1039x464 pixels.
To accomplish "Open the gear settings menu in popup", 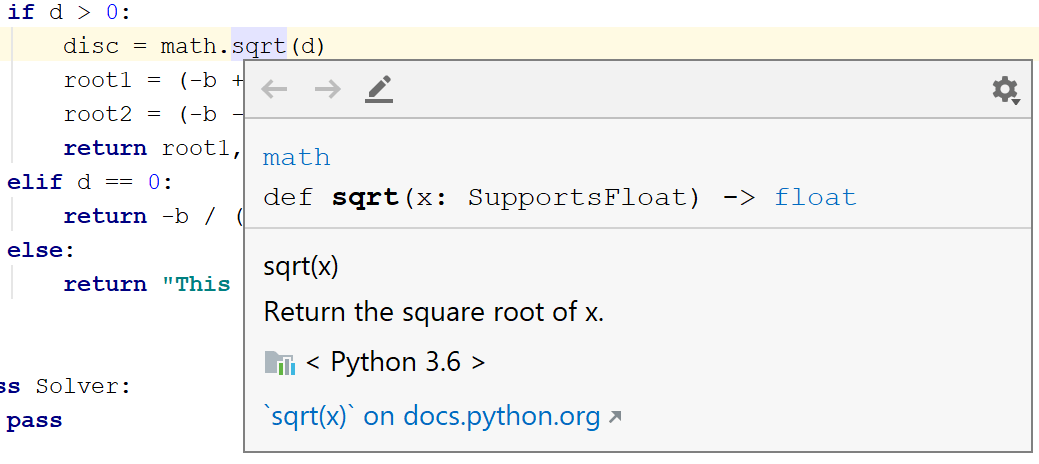I will [1005, 90].
